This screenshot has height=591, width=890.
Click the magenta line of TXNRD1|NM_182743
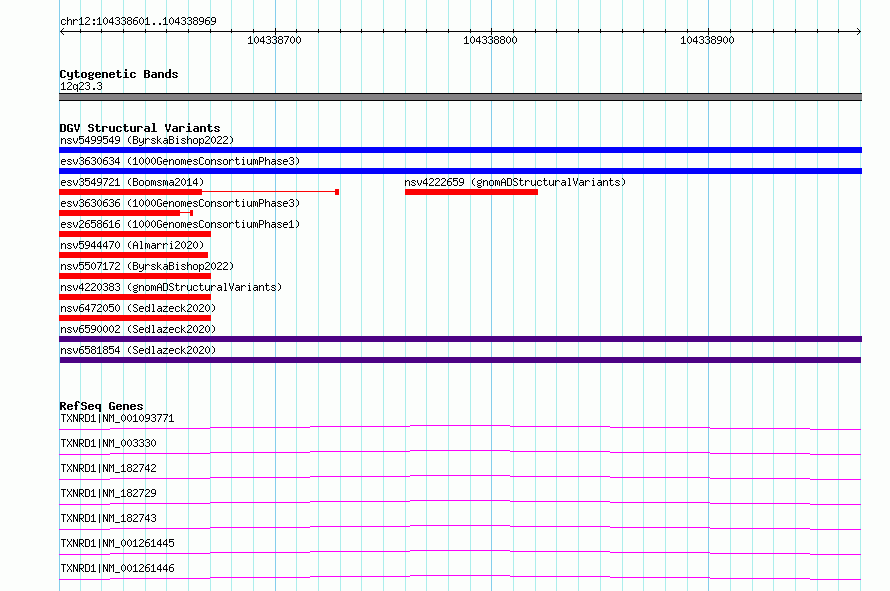[460, 527]
